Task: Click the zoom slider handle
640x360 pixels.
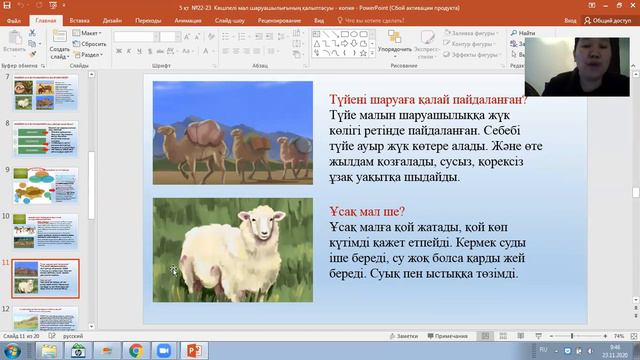Action: click(x=572, y=336)
